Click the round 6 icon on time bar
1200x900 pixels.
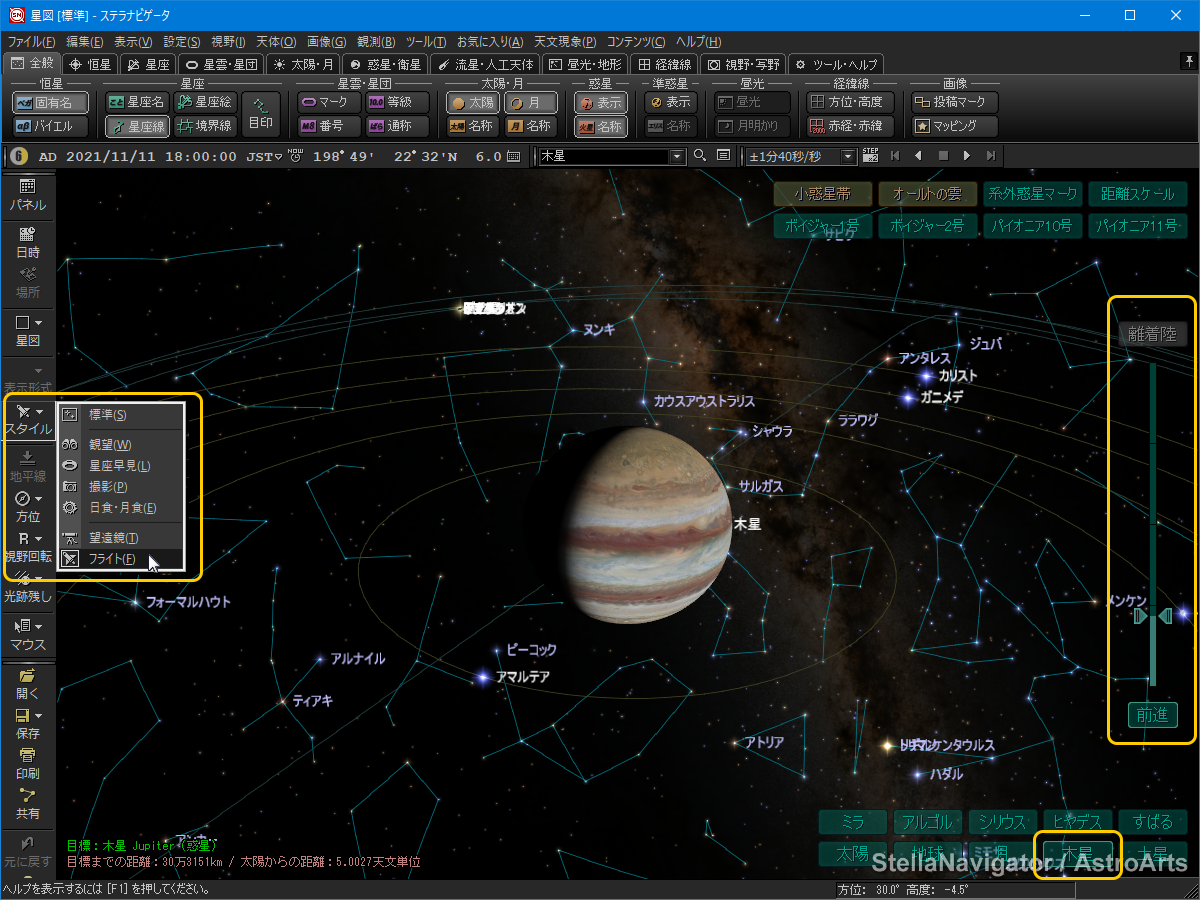18,156
